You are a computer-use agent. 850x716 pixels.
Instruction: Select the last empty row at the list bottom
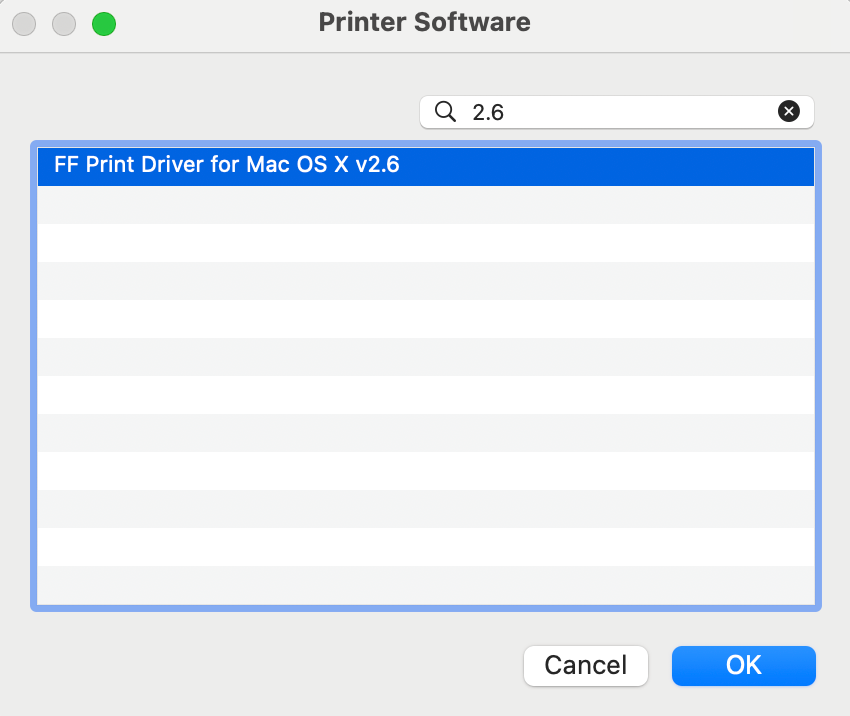pos(426,585)
